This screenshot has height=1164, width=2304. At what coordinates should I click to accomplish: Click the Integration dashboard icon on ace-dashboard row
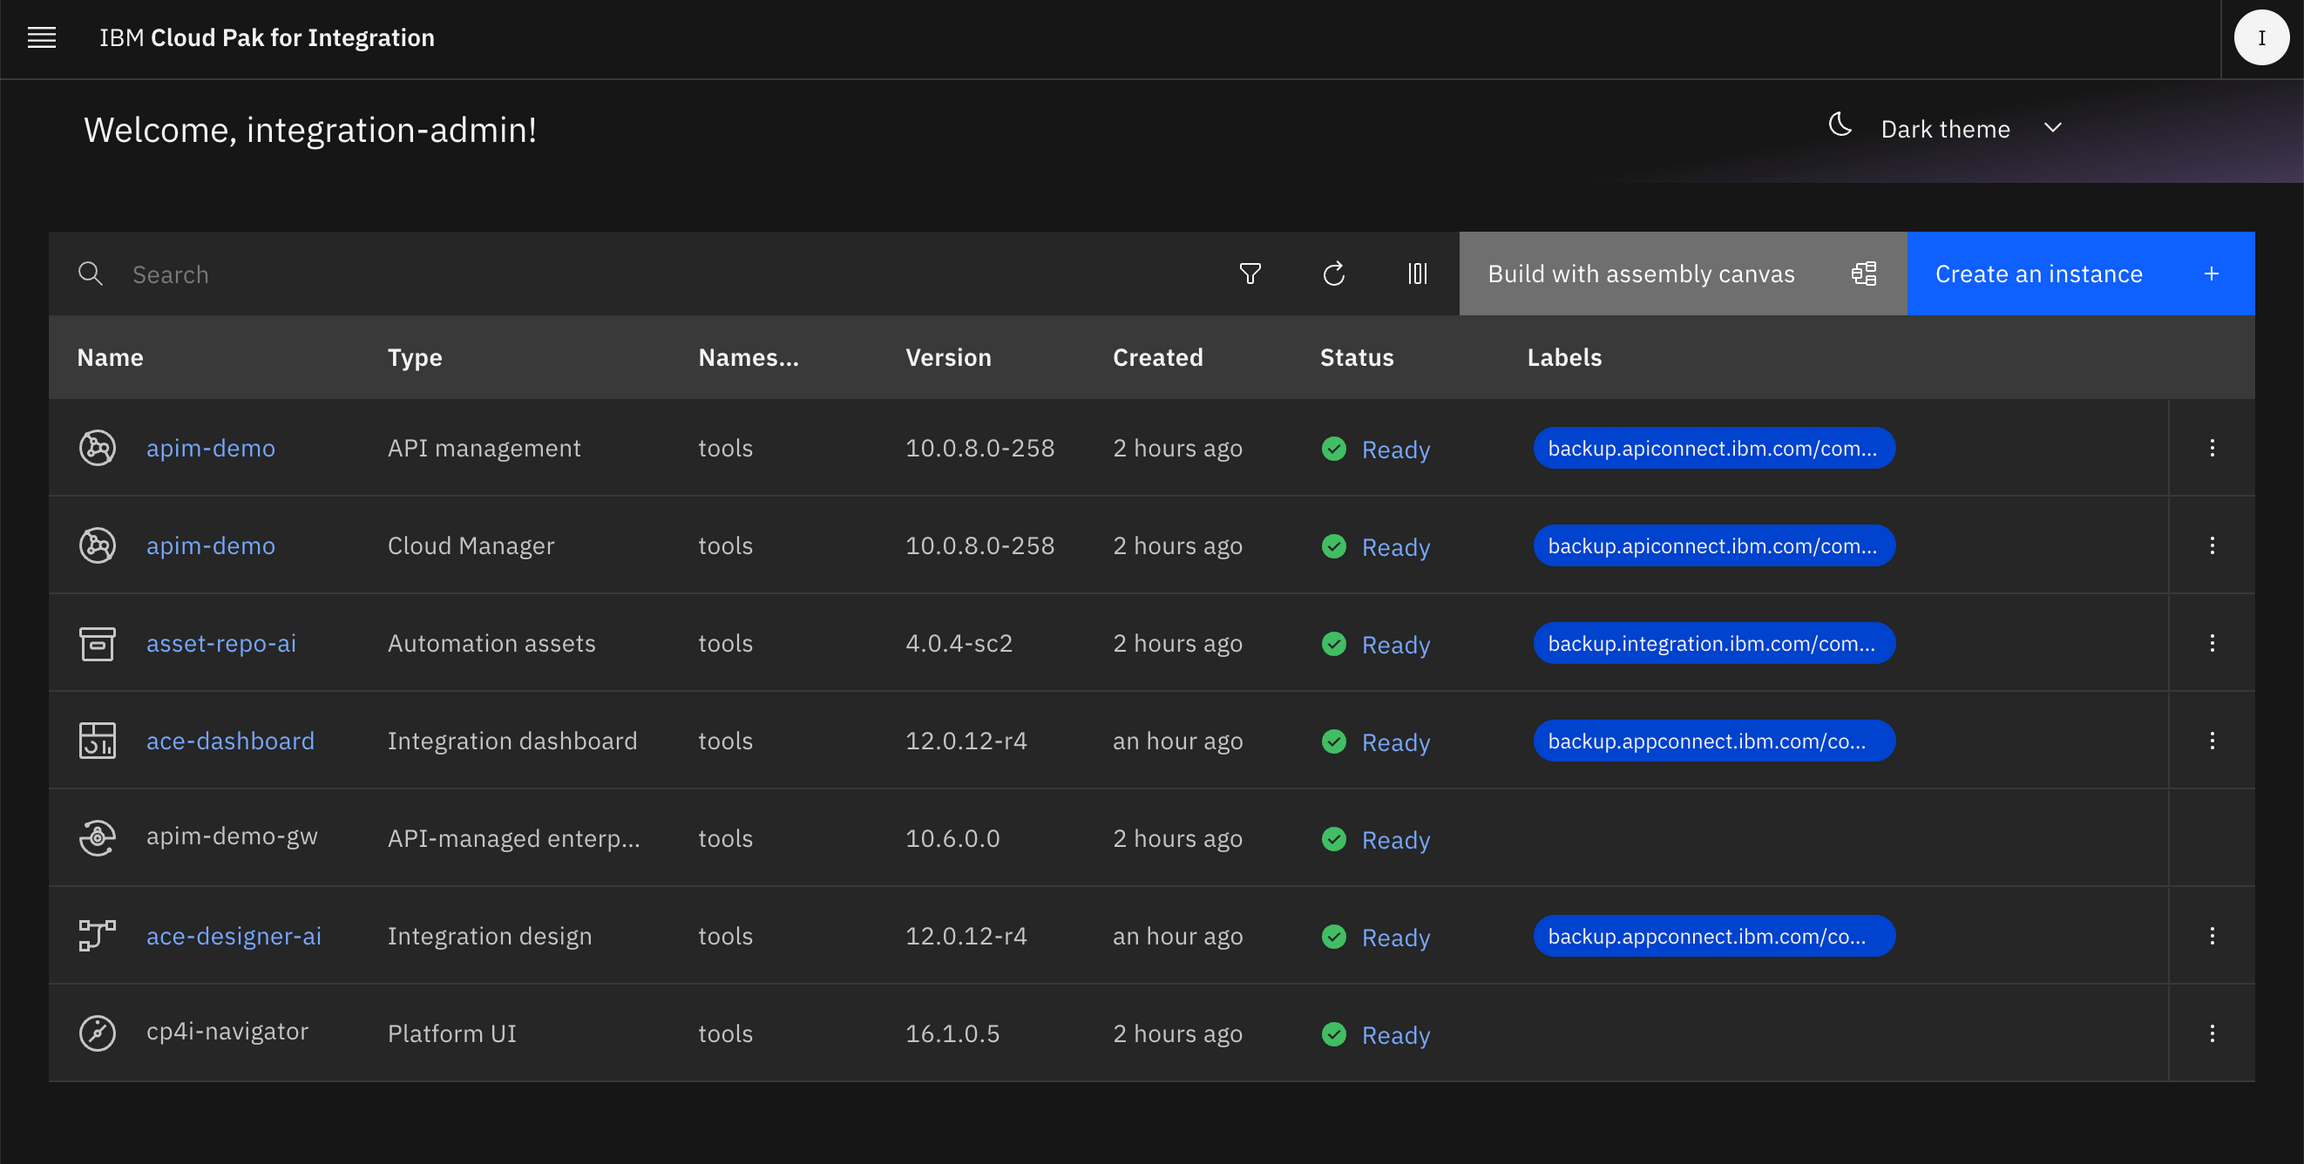[97, 740]
